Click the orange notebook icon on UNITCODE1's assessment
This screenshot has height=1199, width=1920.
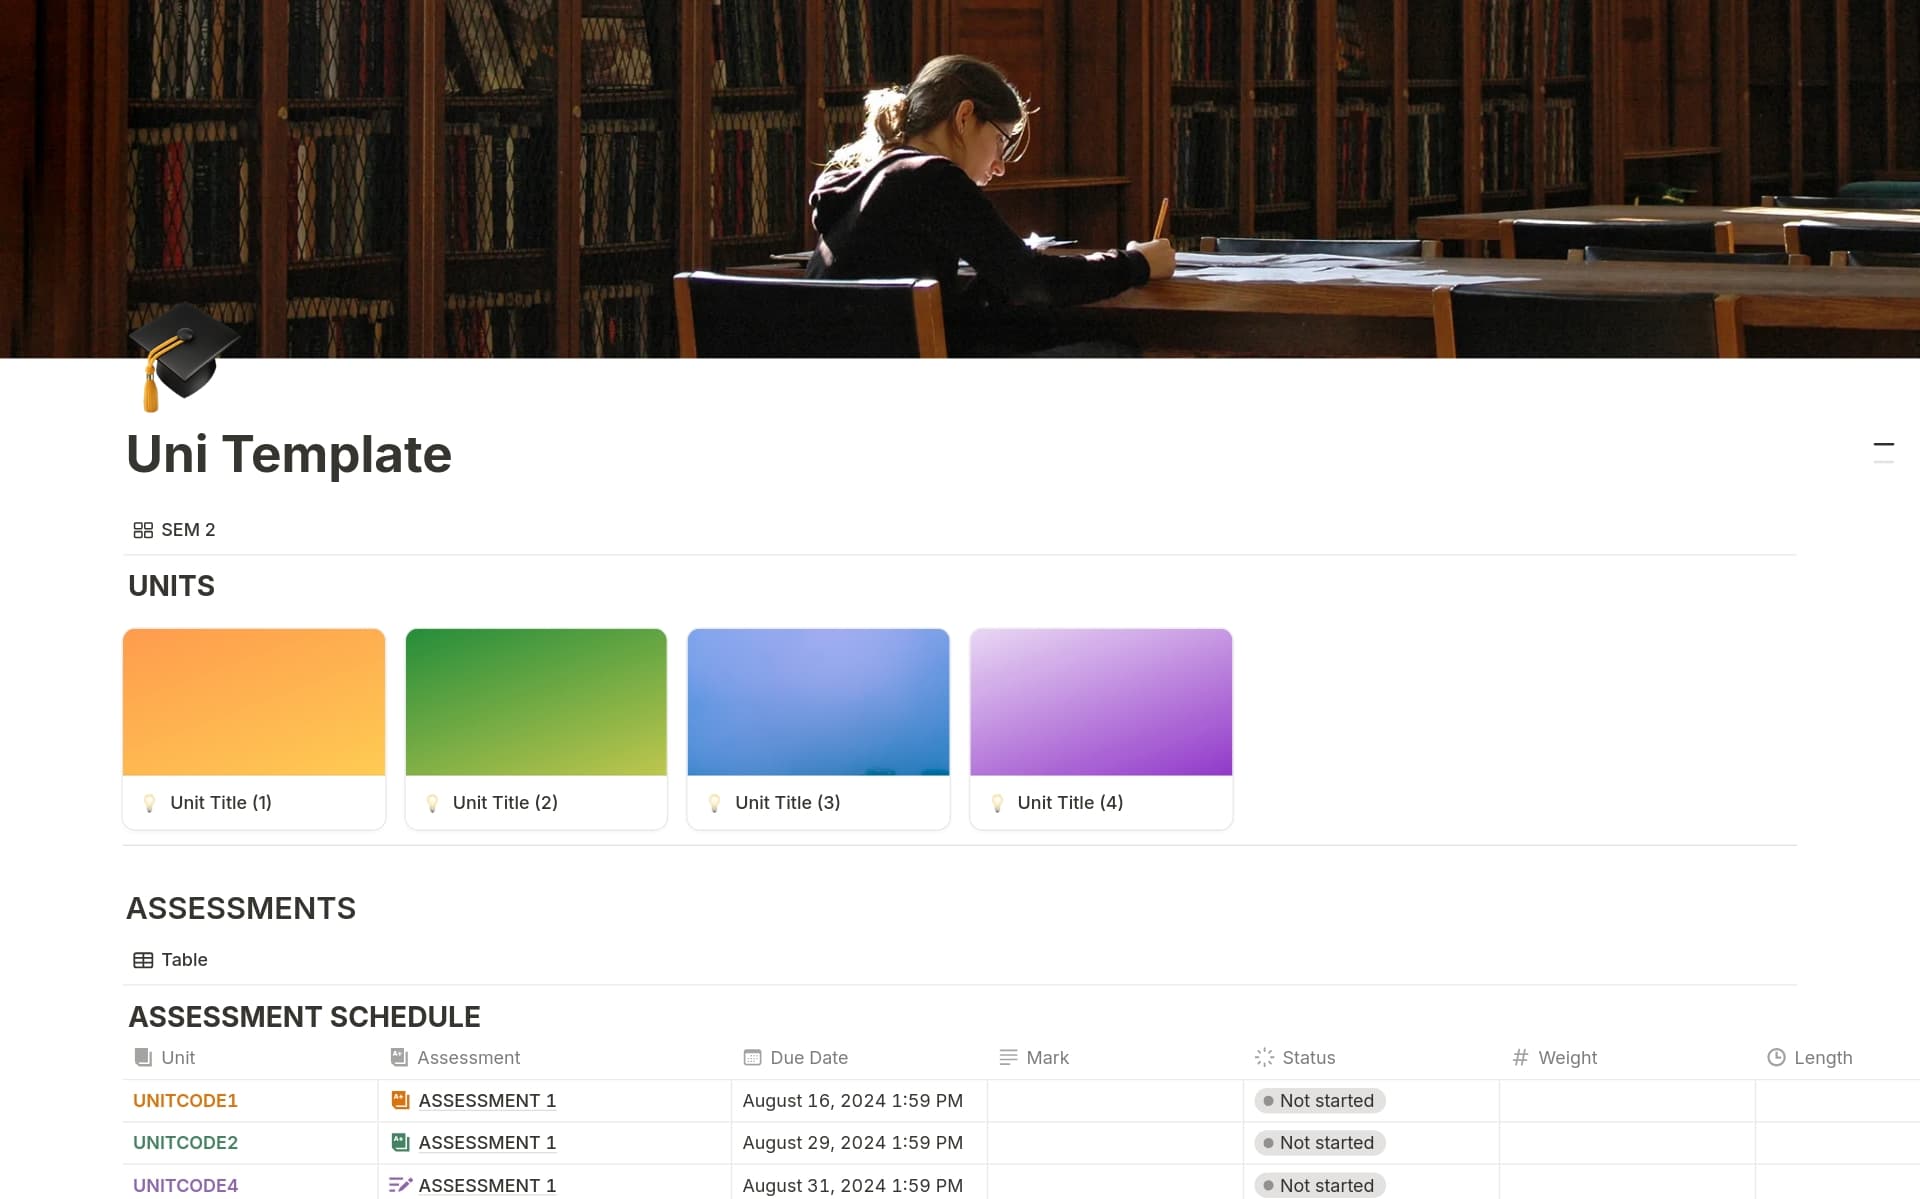[400, 1100]
